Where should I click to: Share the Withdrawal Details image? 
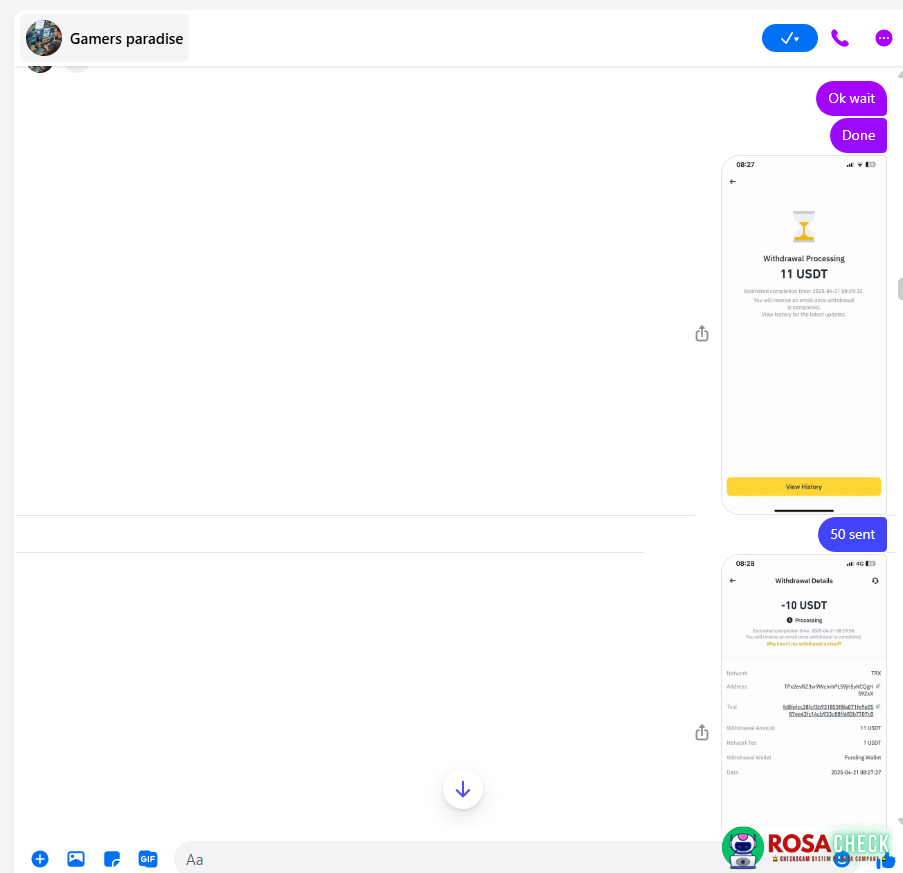pos(702,733)
